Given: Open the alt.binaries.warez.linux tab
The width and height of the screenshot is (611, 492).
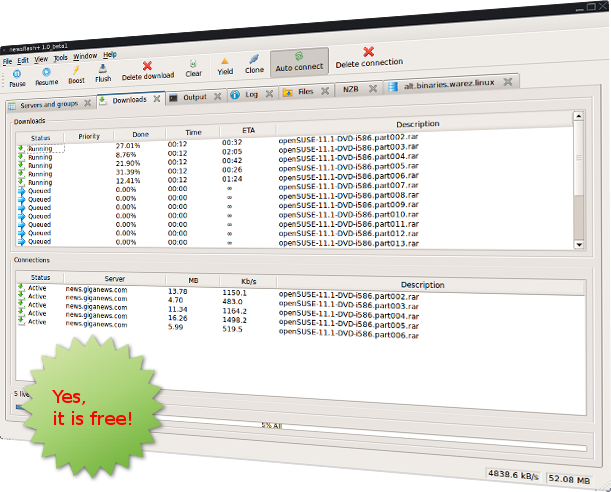Looking at the screenshot, I should click(x=449, y=84).
